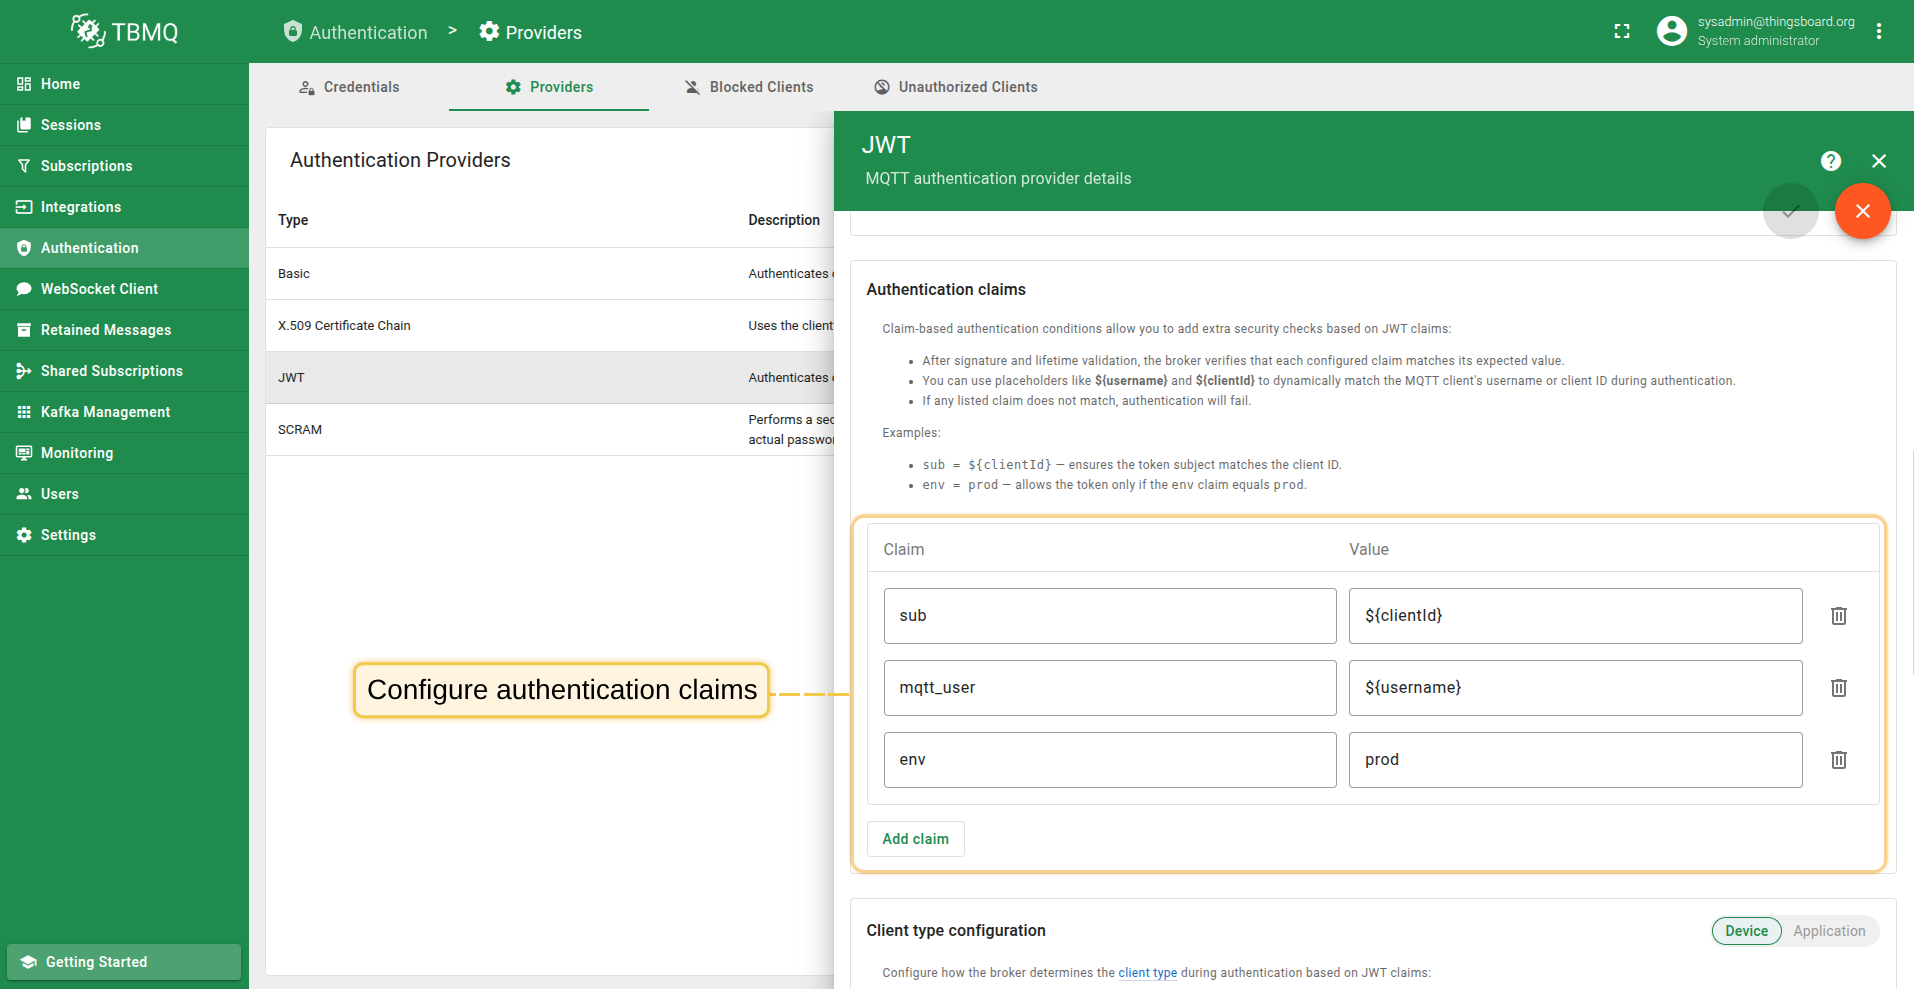Delete the mqtt_user claim row
Screen dimensions: 1914x989
[1838, 688]
